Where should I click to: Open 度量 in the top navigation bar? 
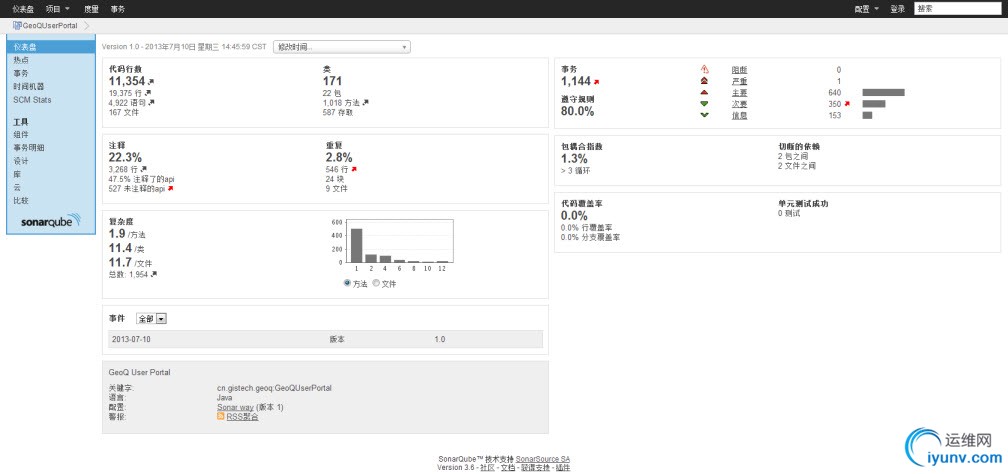pos(91,9)
